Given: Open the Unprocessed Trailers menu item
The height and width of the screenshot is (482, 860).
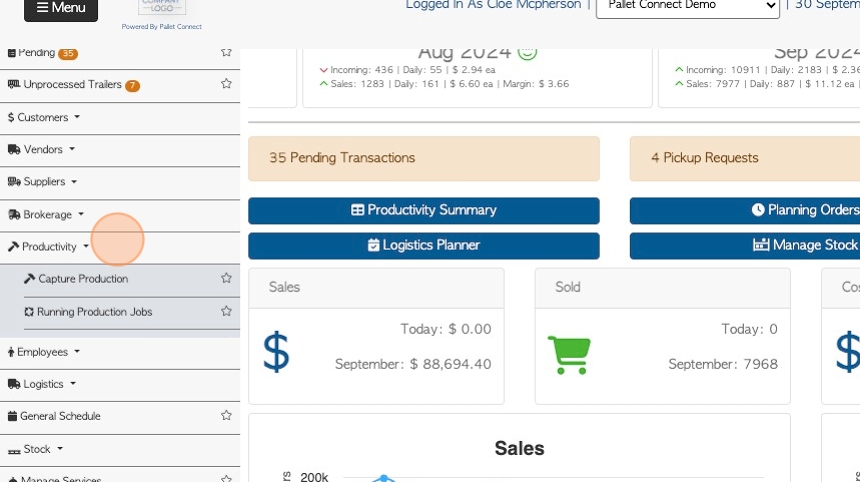Looking at the screenshot, I should click(72, 84).
